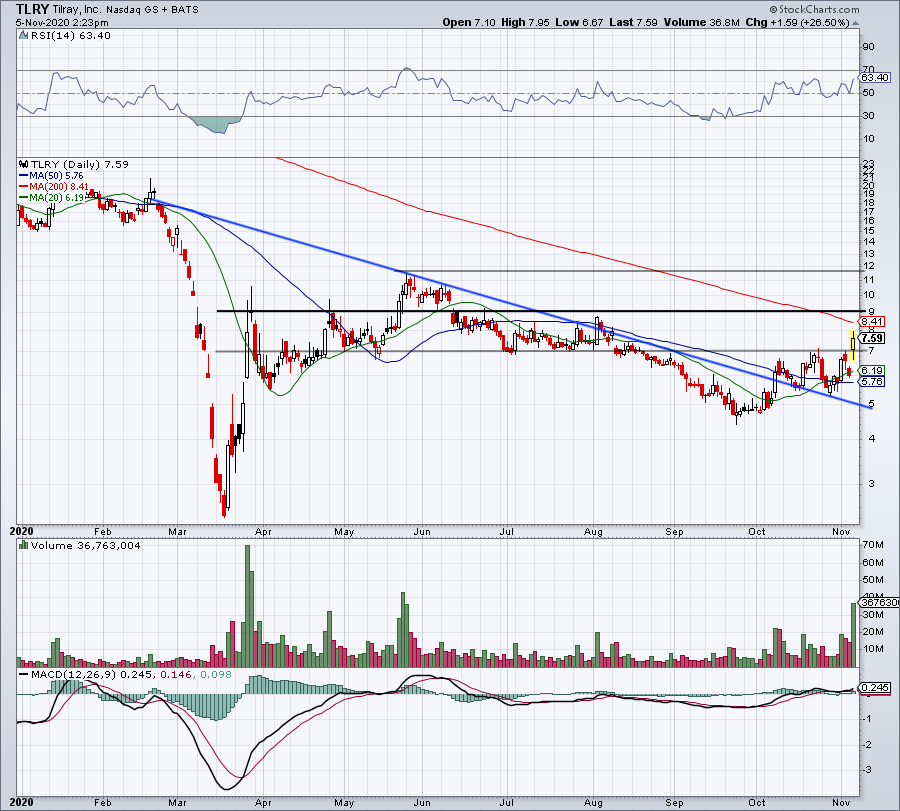
Task: Click the 5-Nov-2020 2:23pm timestamp
Action: point(62,23)
